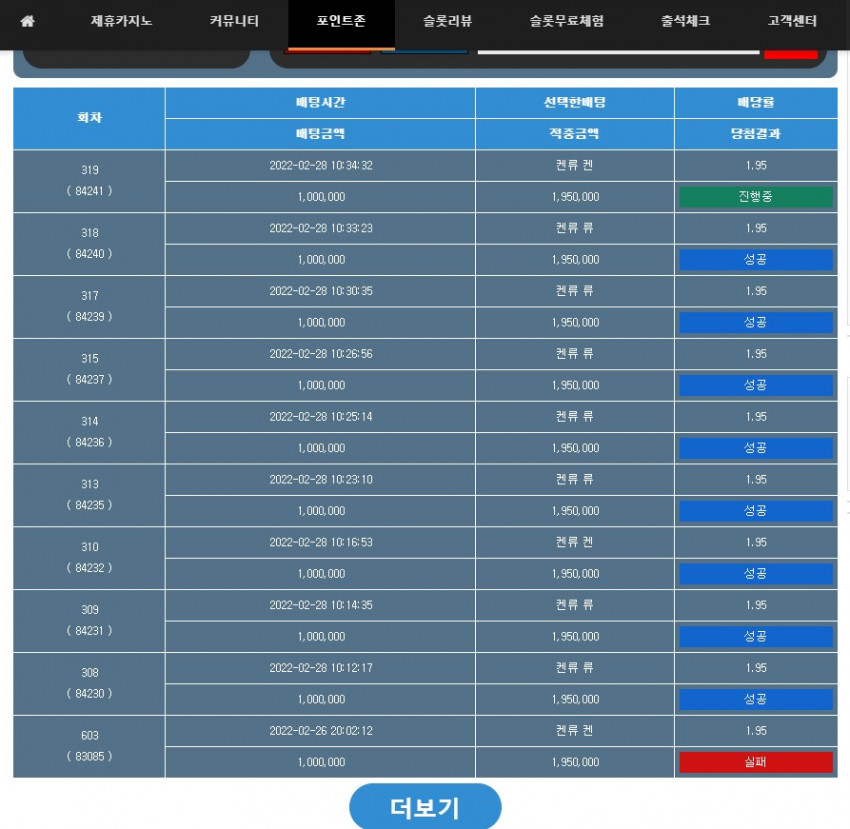Select the round ID ( 84241 )

click(x=89, y=191)
